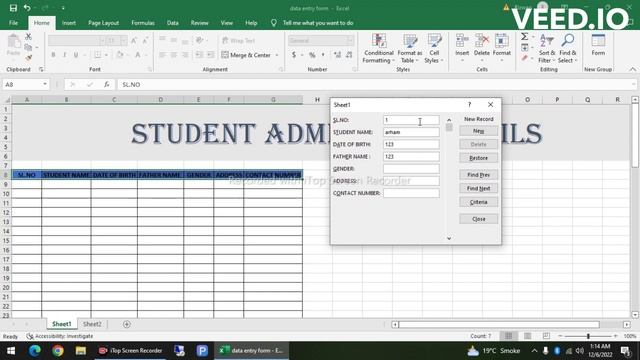The height and width of the screenshot is (360, 640).
Task: Add a new sheet with plus icon
Action: click(x=127, y=324)
